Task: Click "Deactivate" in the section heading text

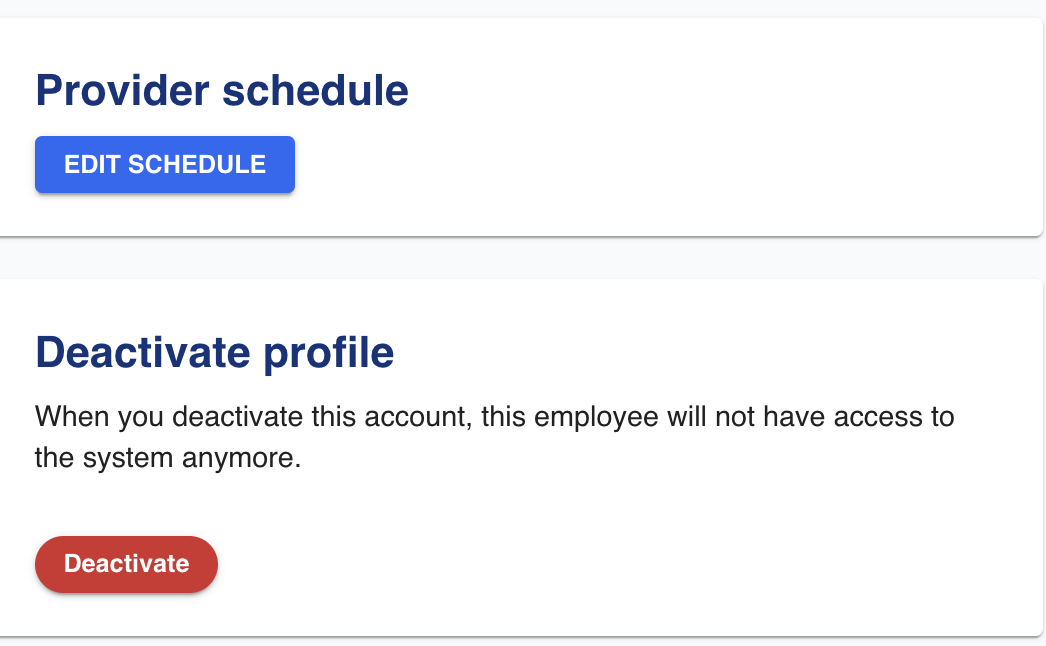Action: pyautogui.click(x=143, y=353)
